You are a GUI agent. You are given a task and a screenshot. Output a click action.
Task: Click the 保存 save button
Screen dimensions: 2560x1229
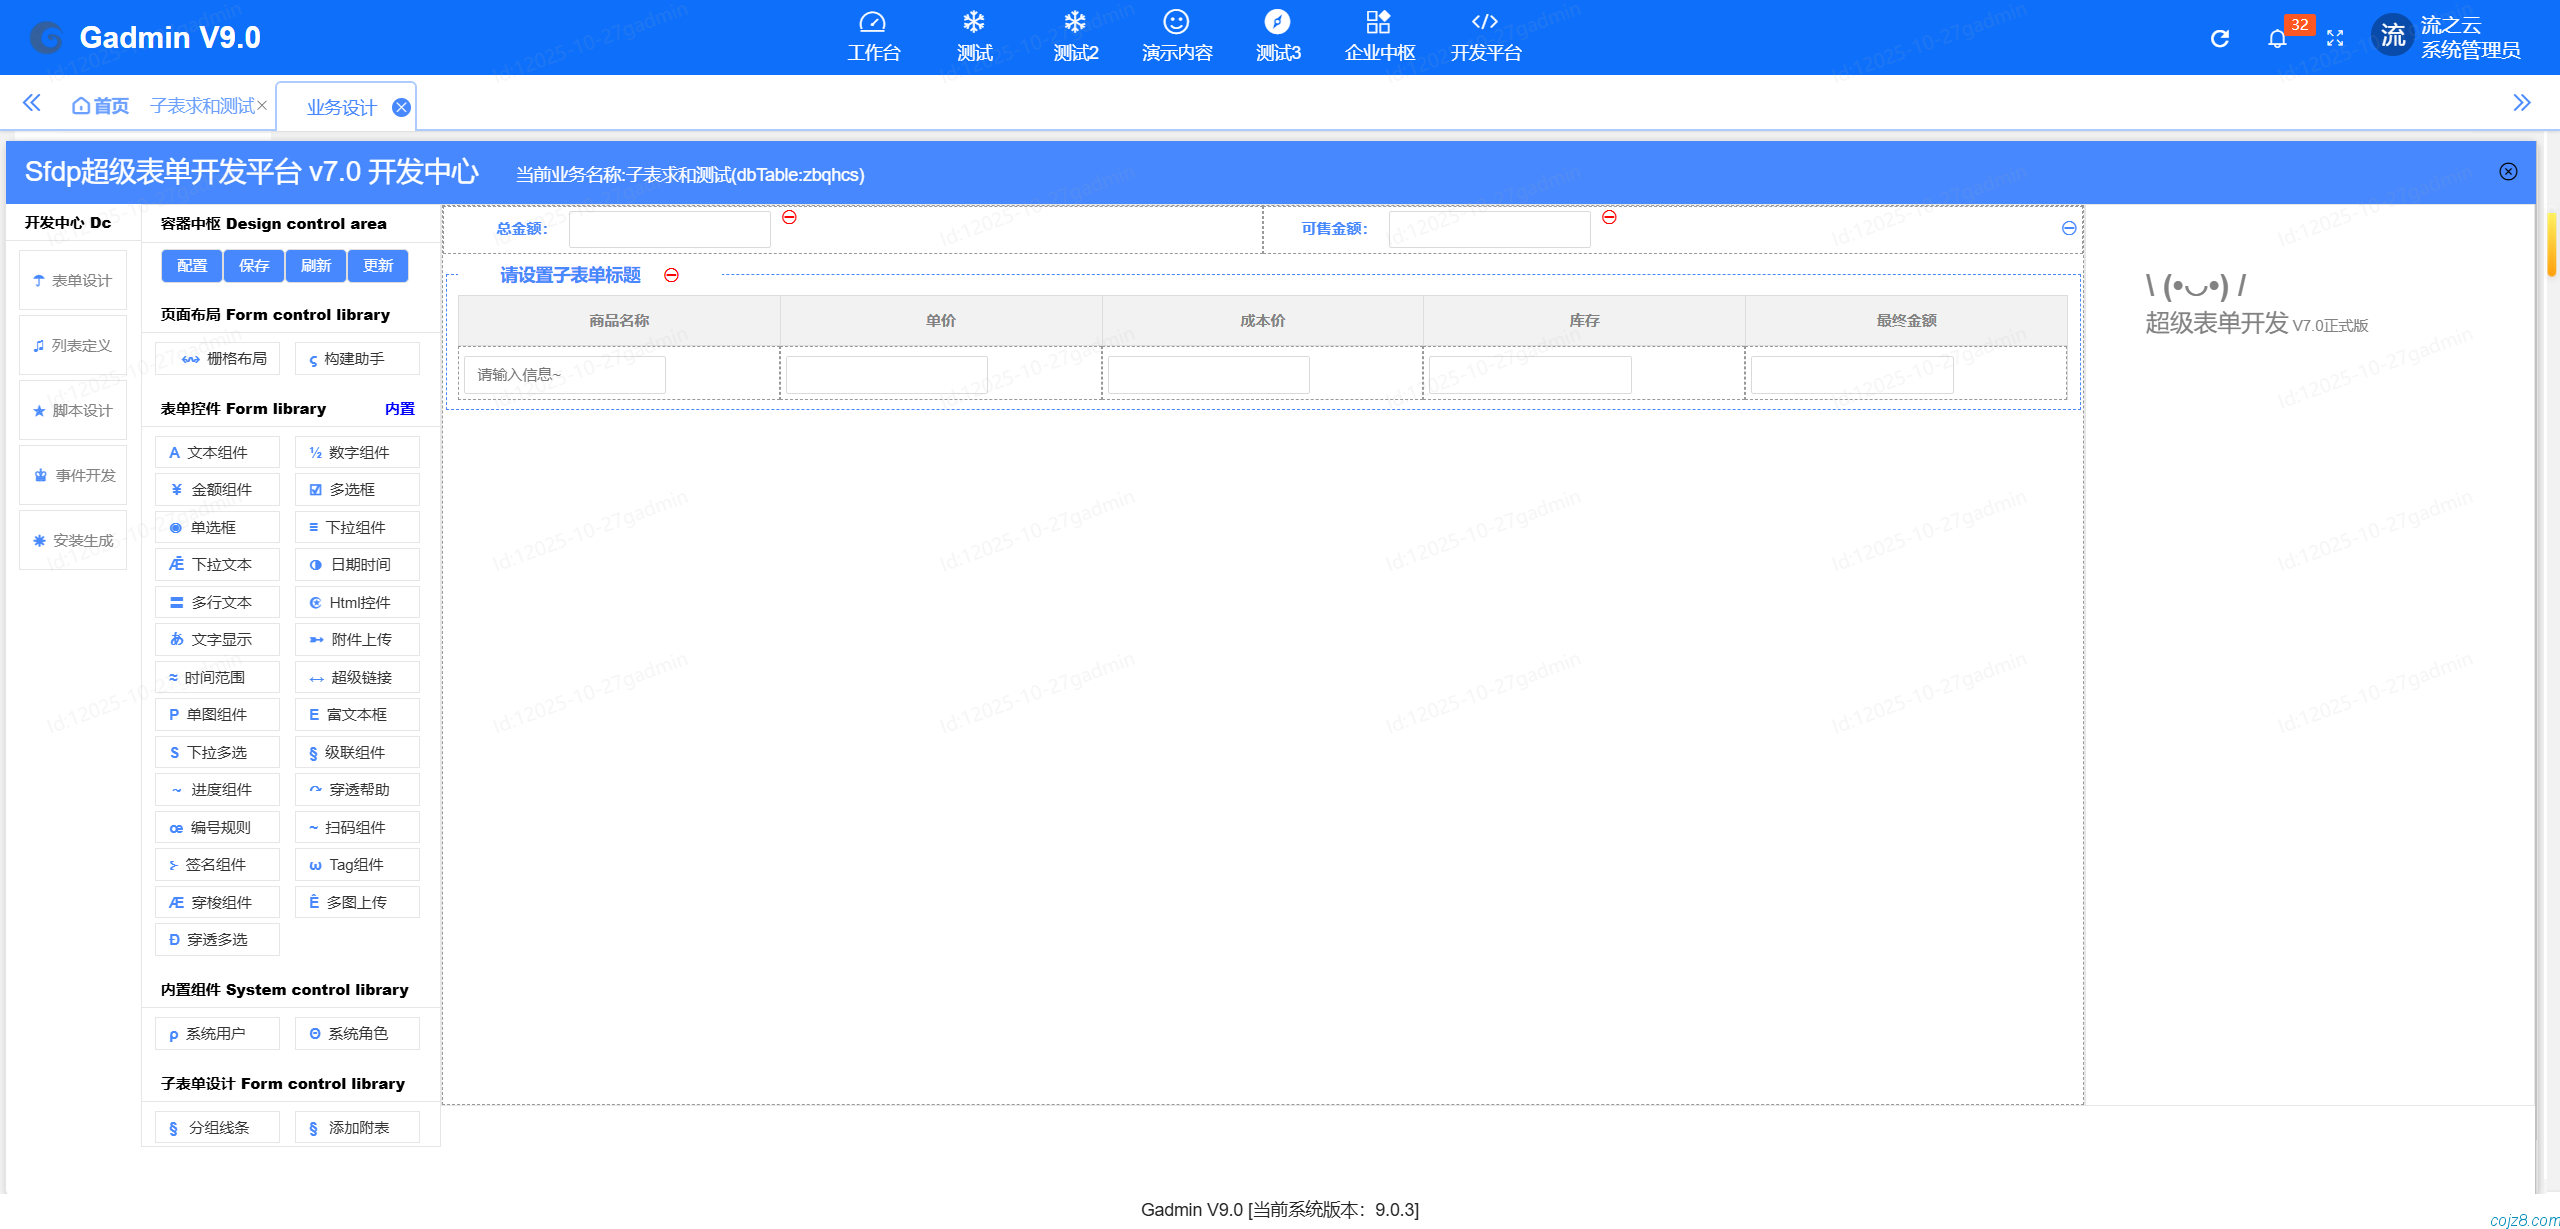point(254,266)
